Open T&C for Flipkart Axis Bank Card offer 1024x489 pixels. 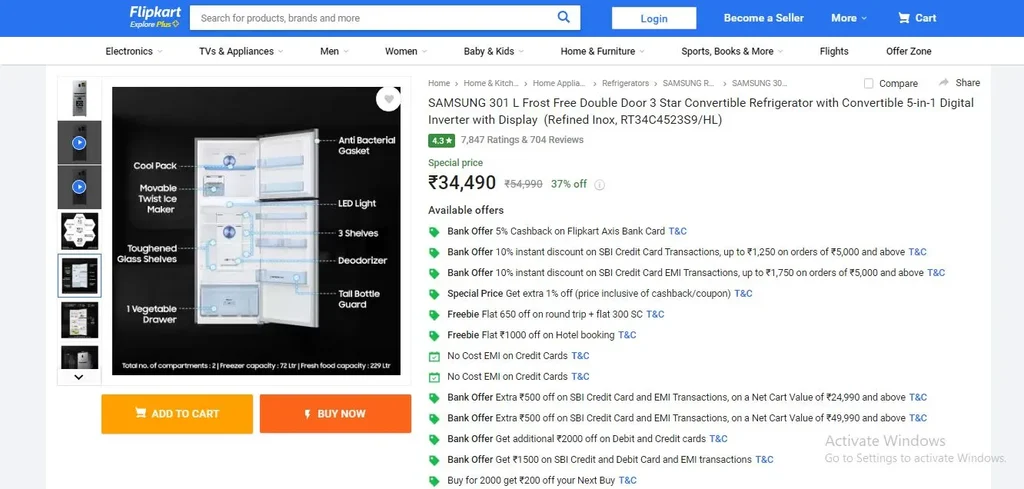pos(678,231)
